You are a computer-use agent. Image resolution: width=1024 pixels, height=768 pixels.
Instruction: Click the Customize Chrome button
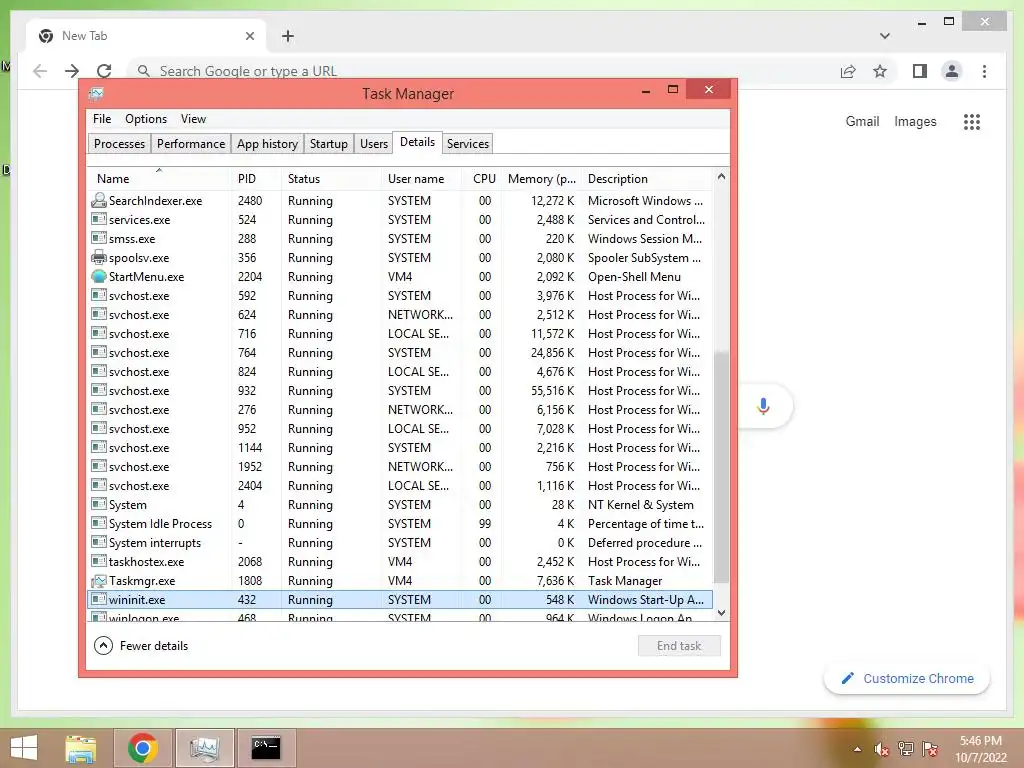tap(907, 679)
